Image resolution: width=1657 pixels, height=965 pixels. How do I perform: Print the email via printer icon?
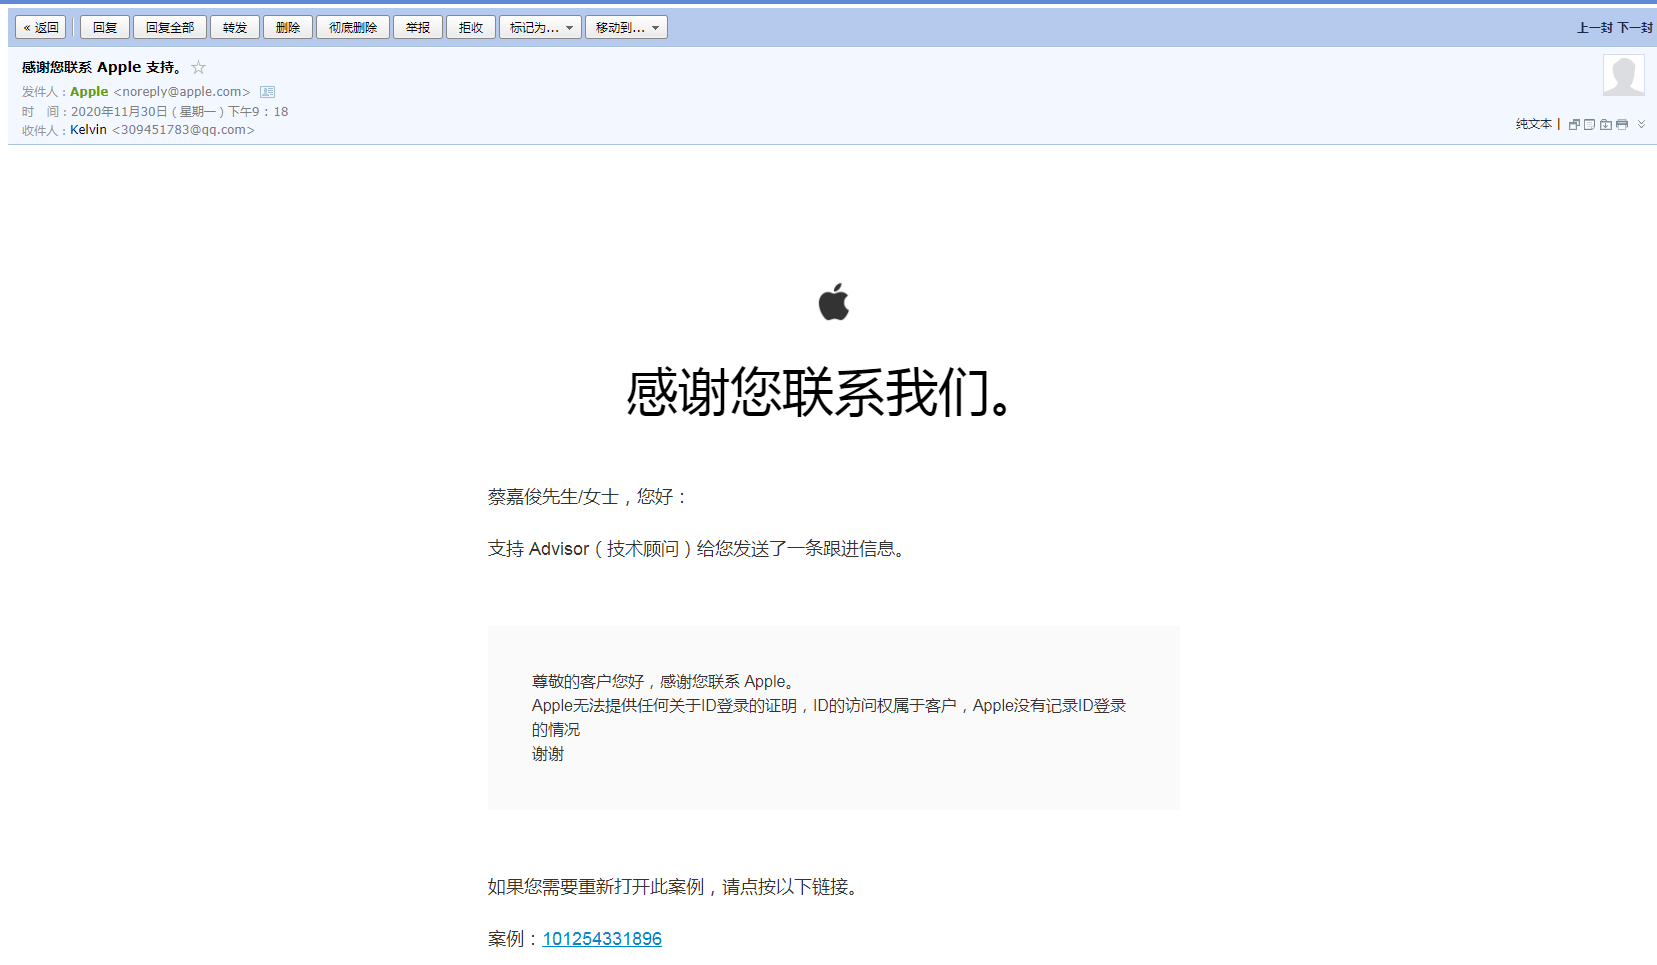[x=1622, y=125]
